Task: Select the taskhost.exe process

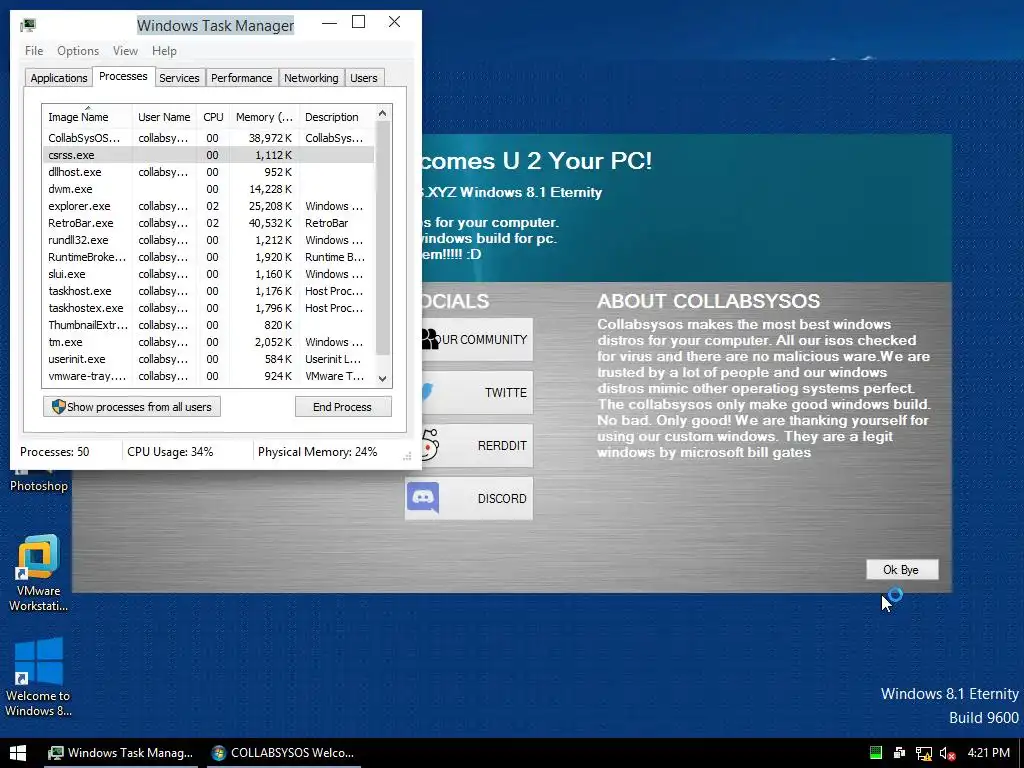Action: pyautogui.click(x=208, y=291)
